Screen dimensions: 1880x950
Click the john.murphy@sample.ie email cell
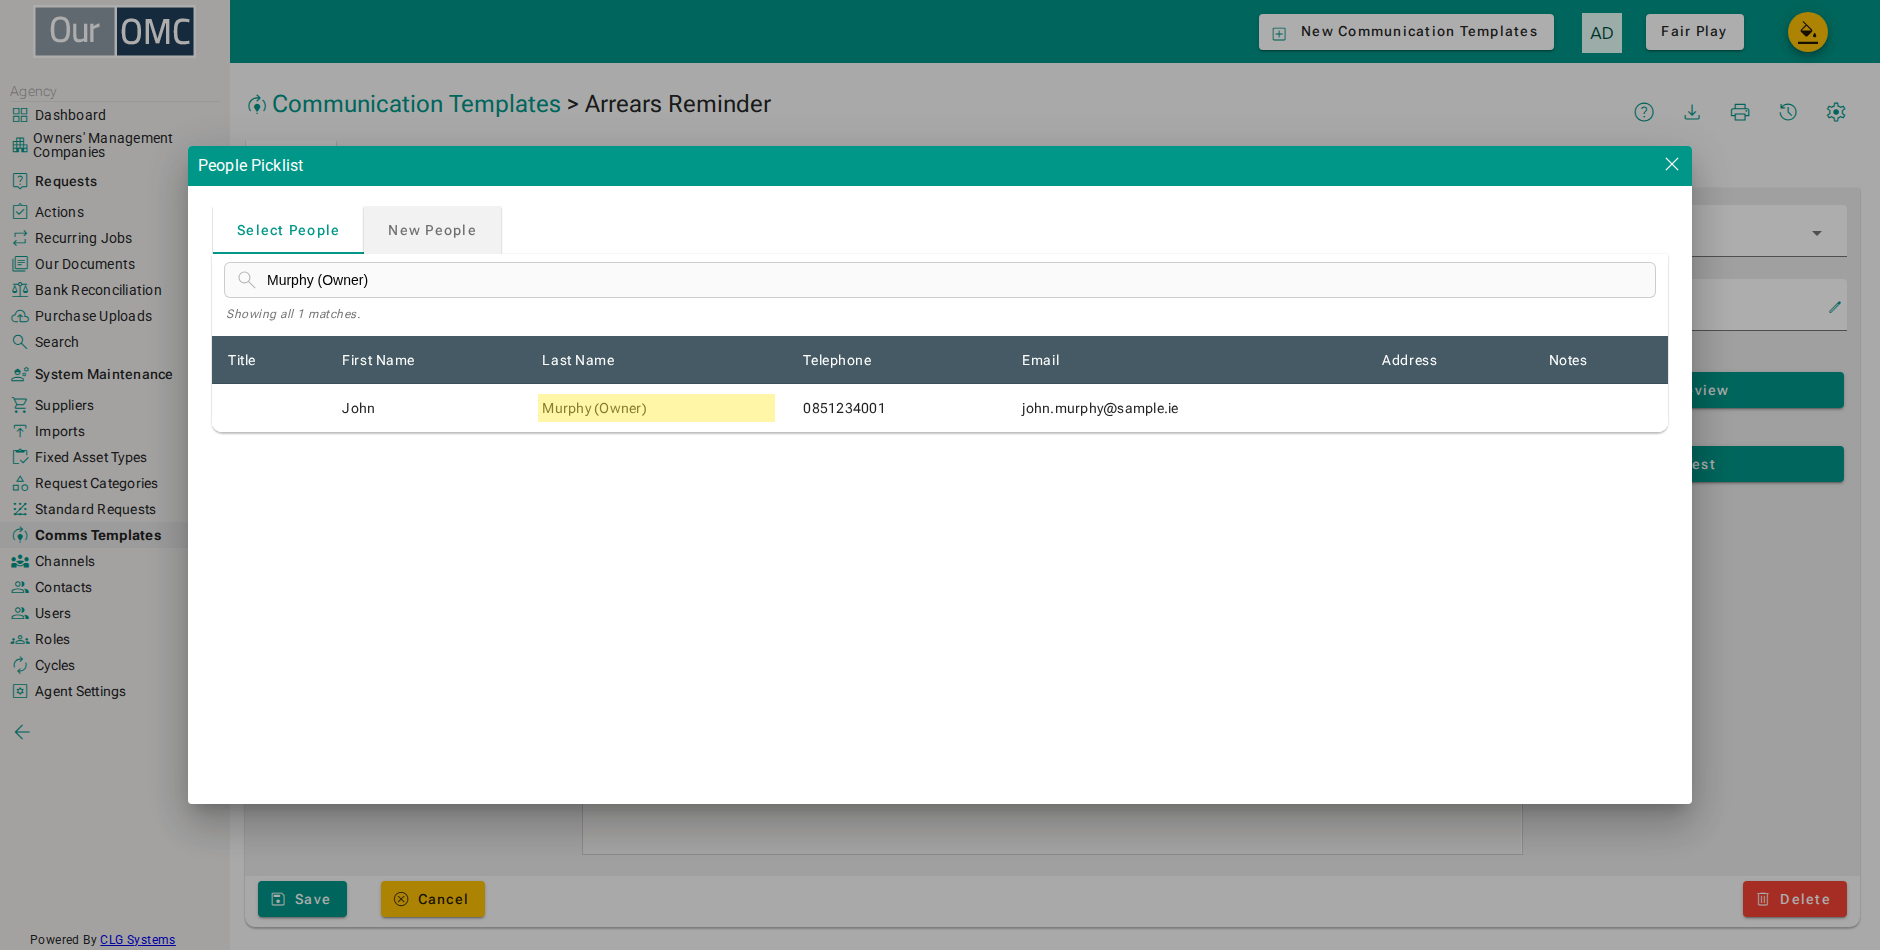click(x=1100, y=408)
